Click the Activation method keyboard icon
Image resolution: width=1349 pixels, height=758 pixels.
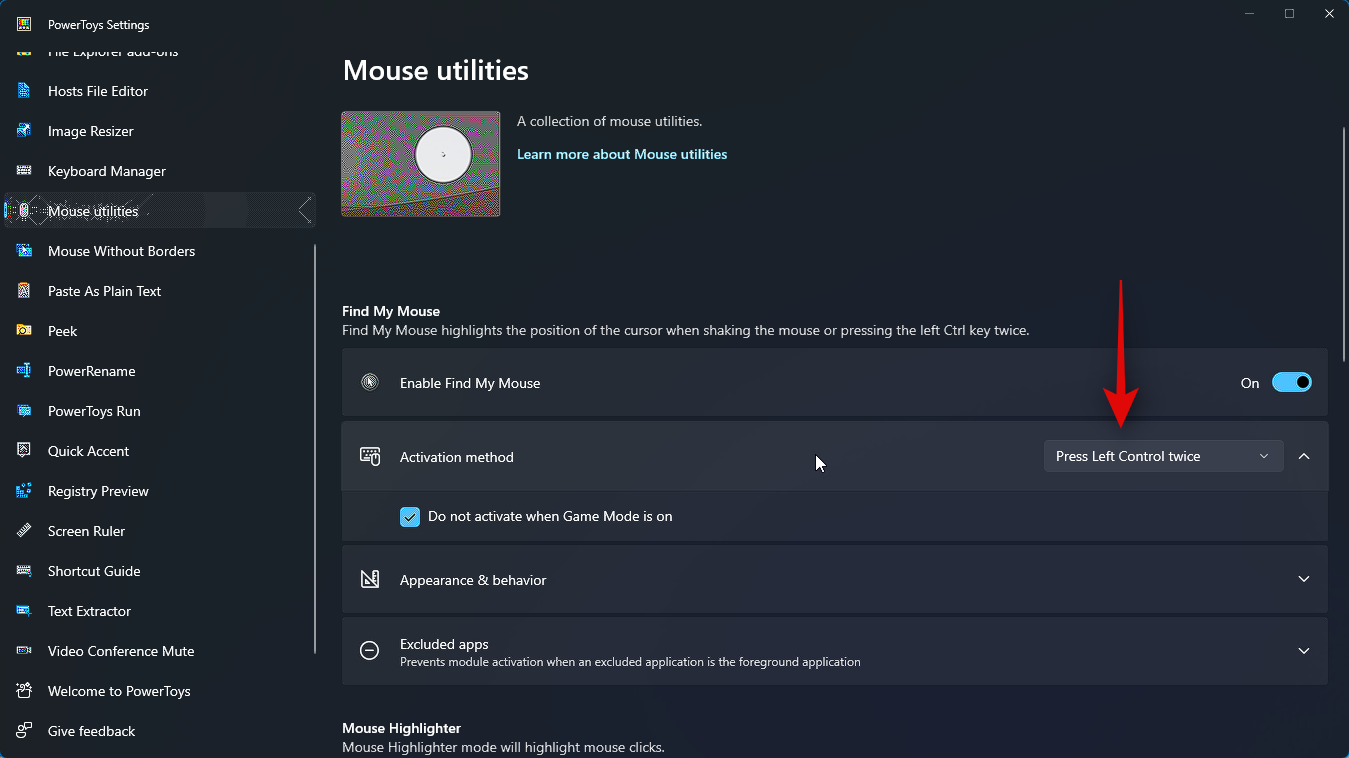pyautogui.click(x=370, y=456)
